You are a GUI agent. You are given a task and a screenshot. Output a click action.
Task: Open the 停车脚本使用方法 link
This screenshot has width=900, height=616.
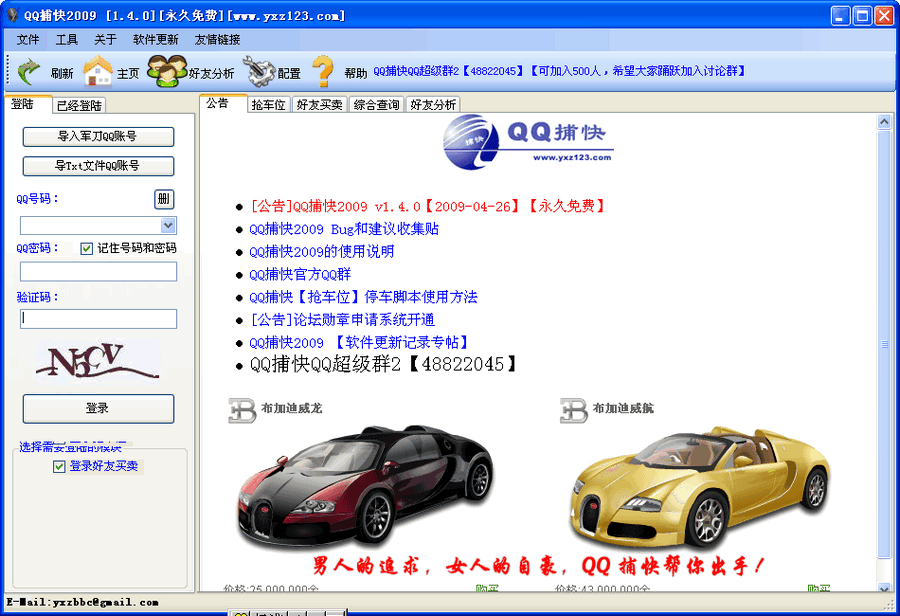click(363, 297)
